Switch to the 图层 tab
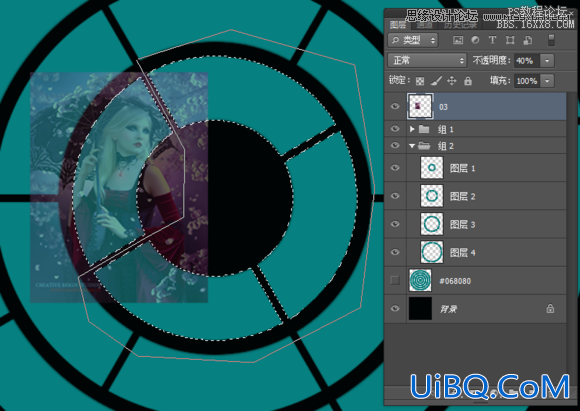The width and height of the screenshot is (580, 411). [398, 25]
